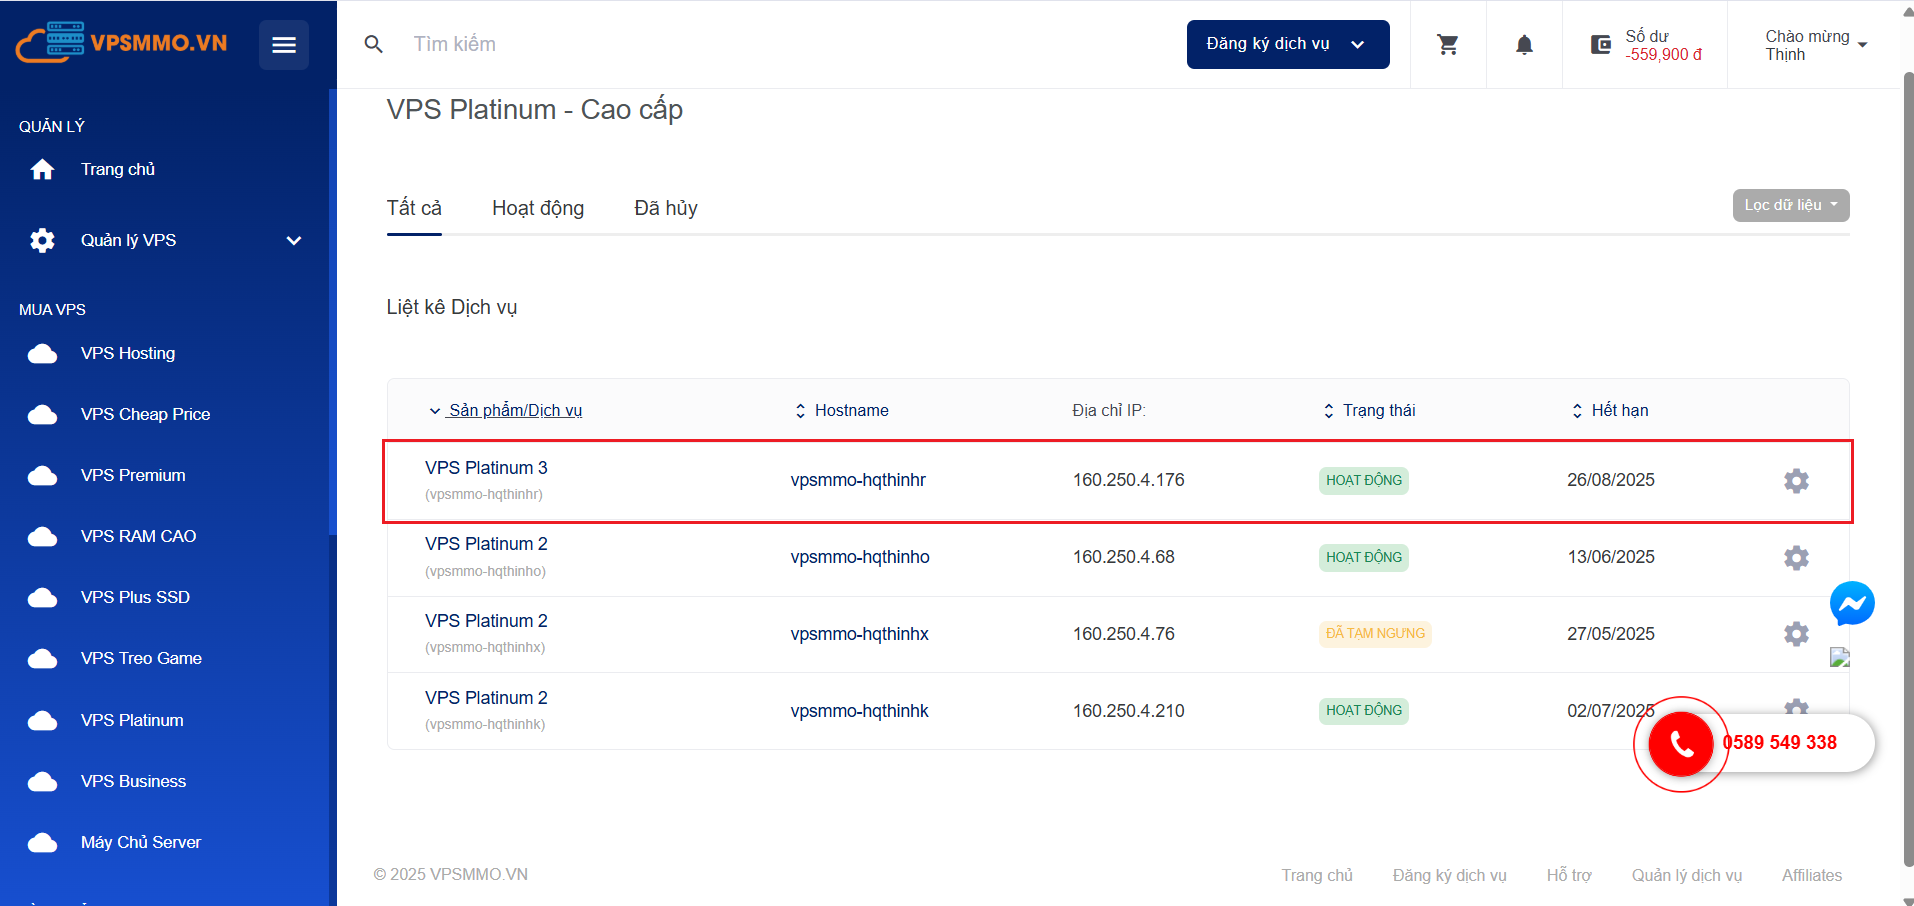Click the ĐÃ TẠM NGƯNG status badge
Viewport: 1914px width, 906px height.
pos(1375,634)
